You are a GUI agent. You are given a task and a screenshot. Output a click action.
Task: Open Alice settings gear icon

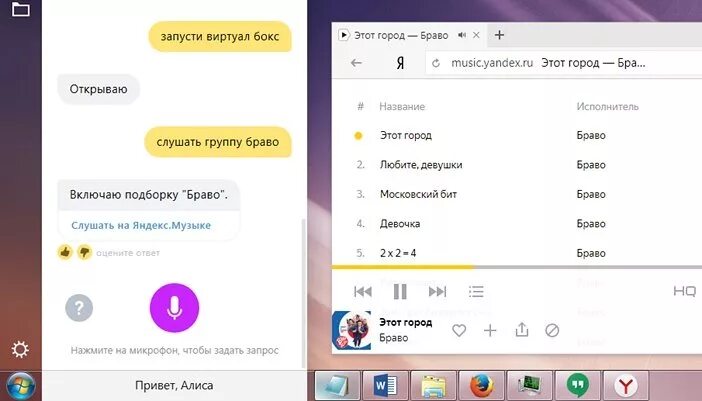pos(20,350)
